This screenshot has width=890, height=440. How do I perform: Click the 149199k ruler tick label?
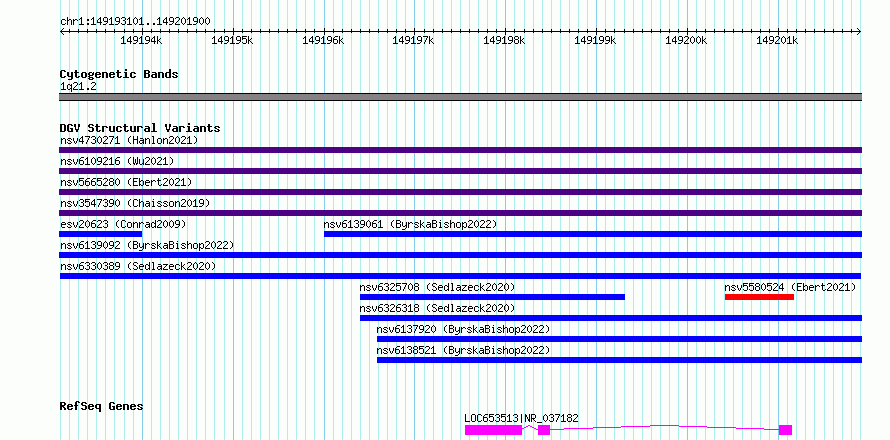click(595, 40)
